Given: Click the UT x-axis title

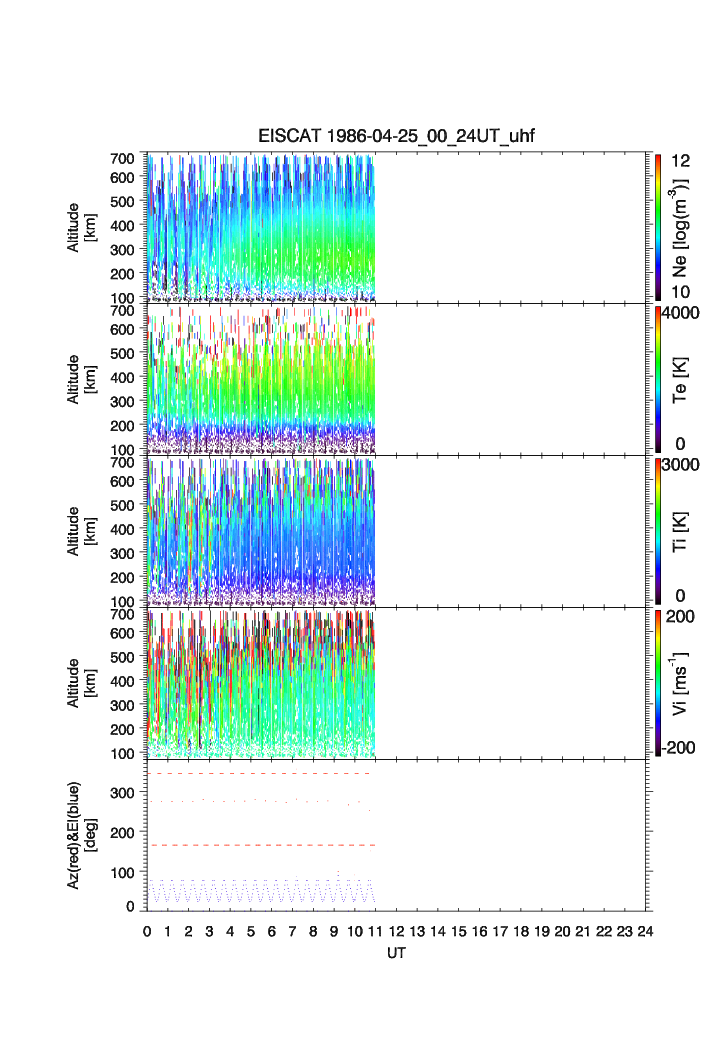Looking at the screenshot, I should (x=396, y=953).
